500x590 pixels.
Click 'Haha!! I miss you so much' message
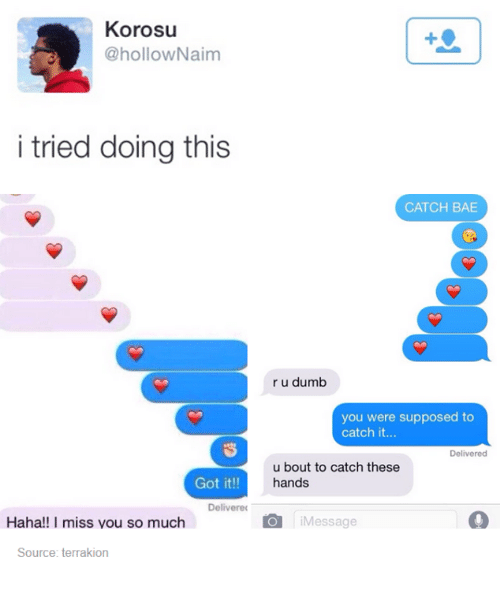pos(98,519)
